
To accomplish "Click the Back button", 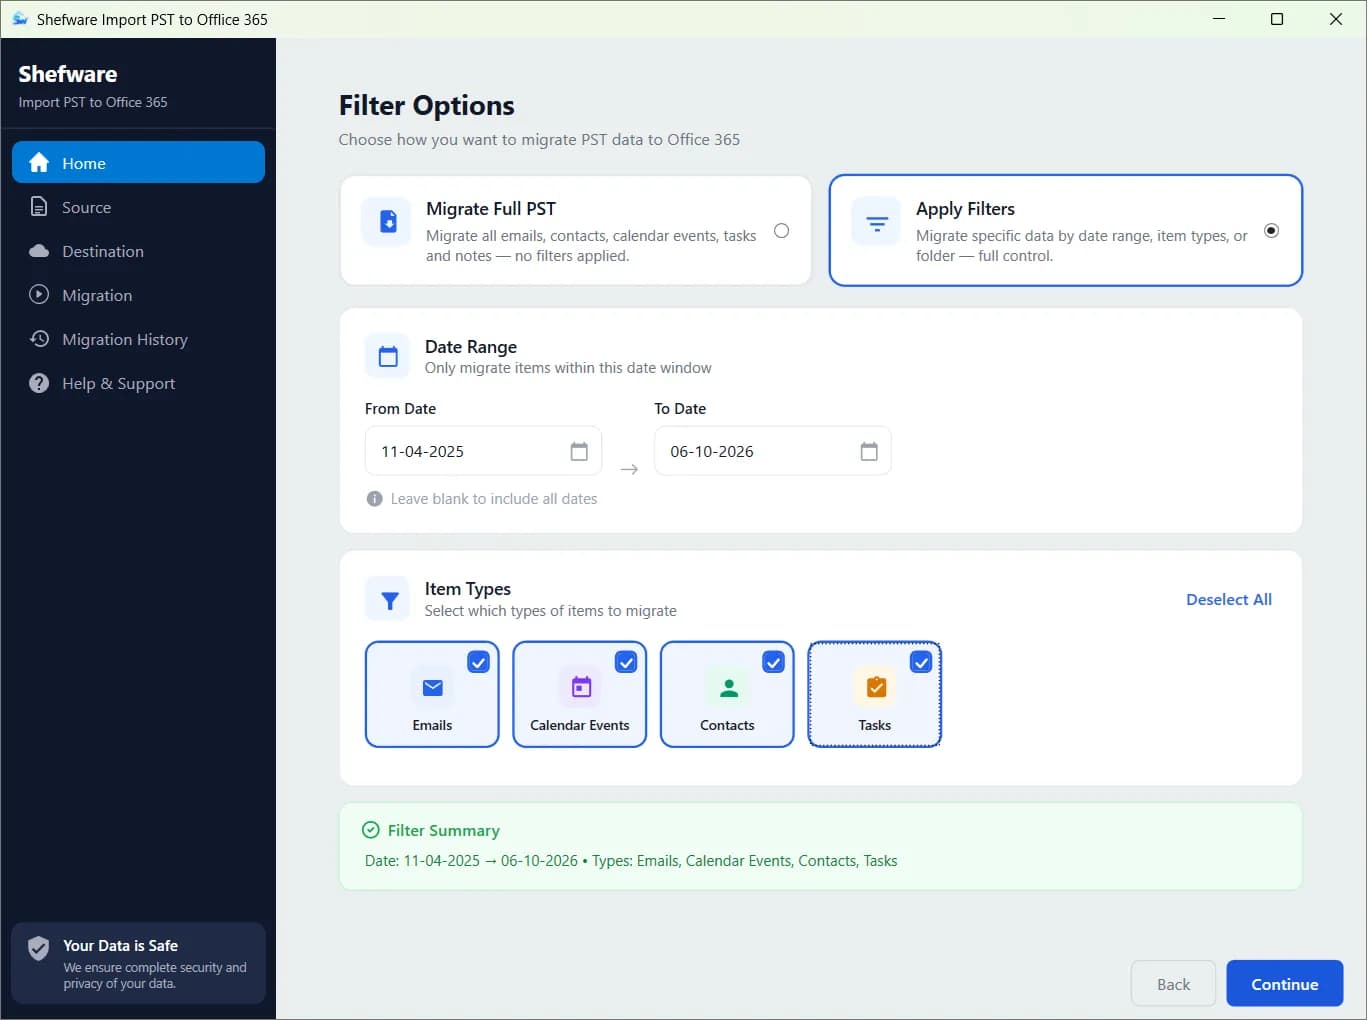I will click(x=1173, y=984).
